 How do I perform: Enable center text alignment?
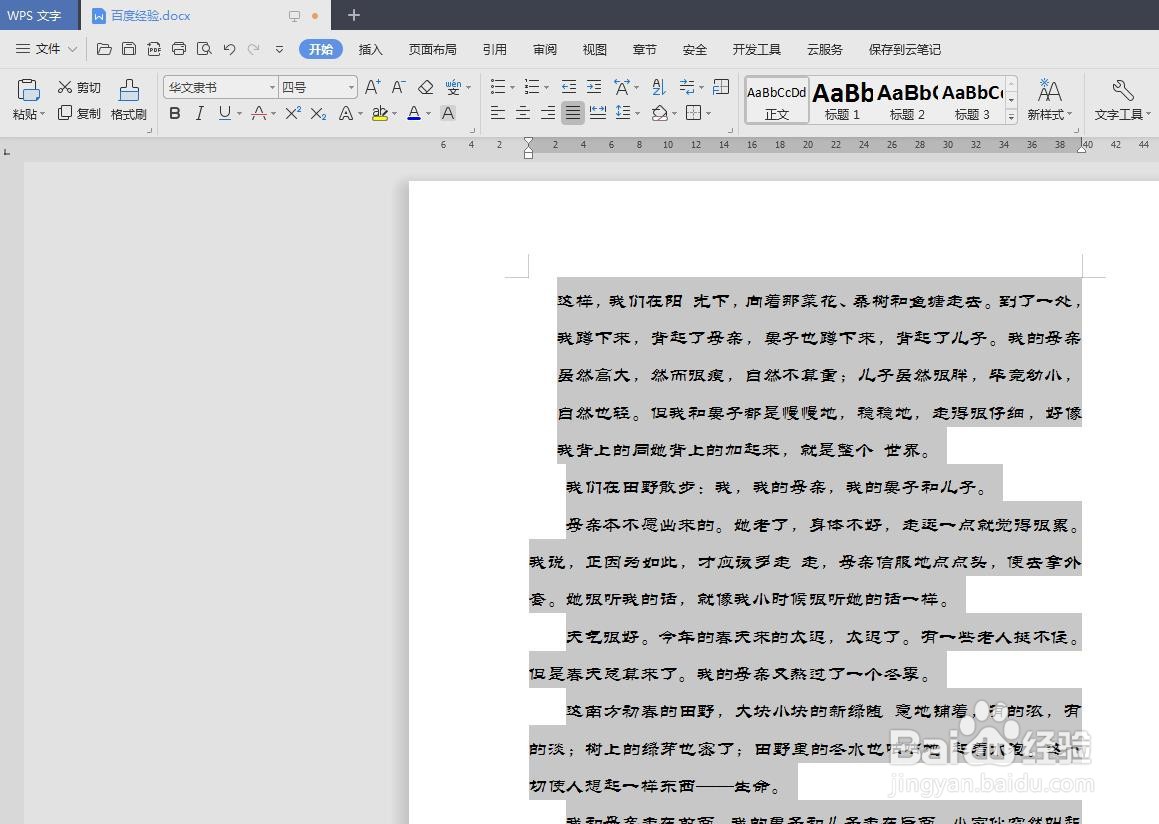522,113
